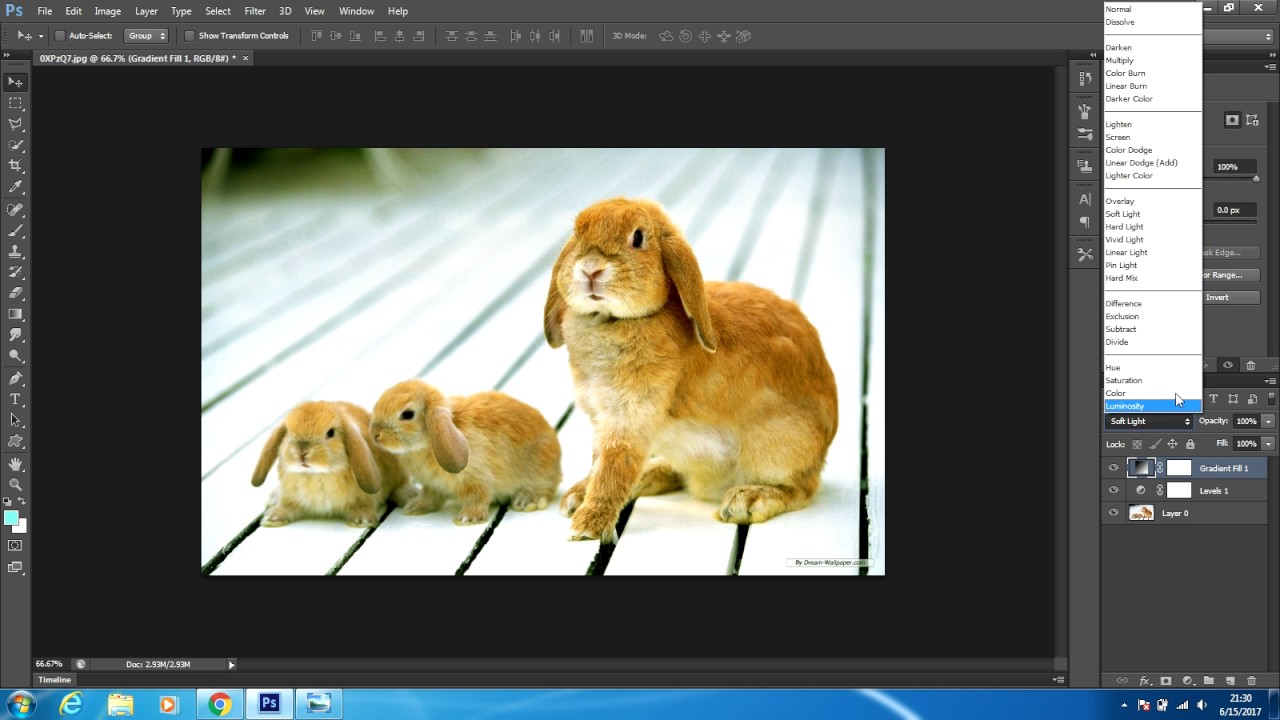The height and width of the screenshot is (720, 1280).
Task: Select the Spot Healing Brush tool
Action: [15, 210]
